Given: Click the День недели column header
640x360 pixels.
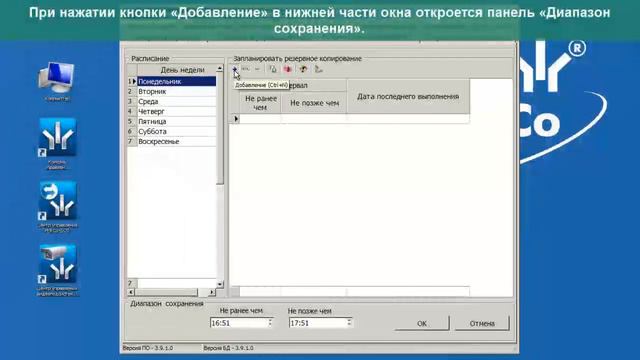Looking at the screenshot, I should point(176,70).
